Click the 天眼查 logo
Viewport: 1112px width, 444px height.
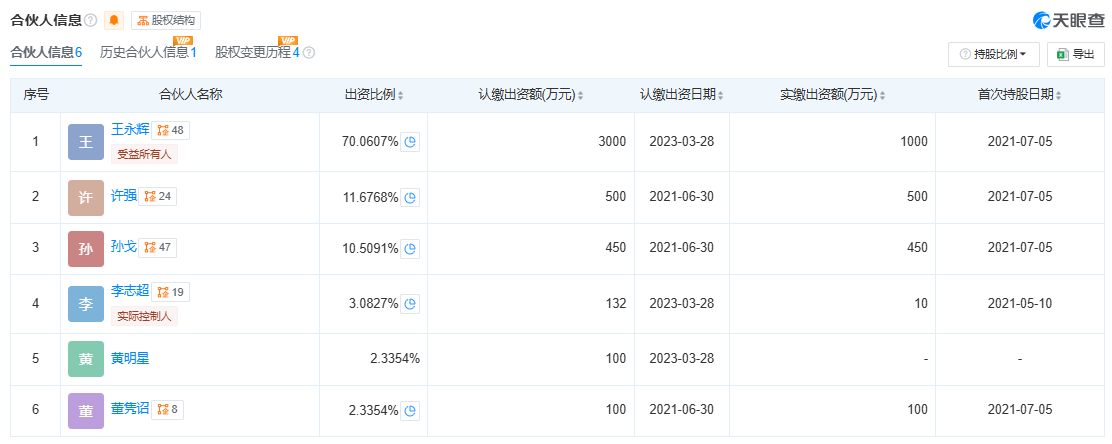tap(1068, 21)
